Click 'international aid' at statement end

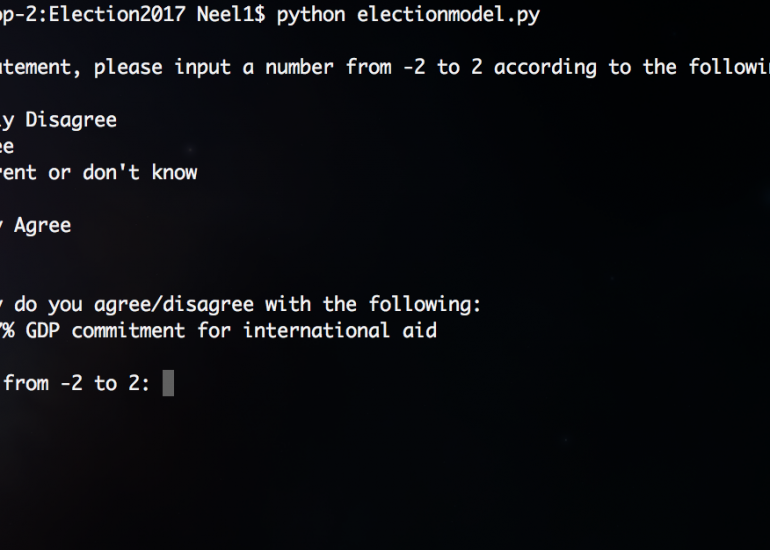point(340,331)
